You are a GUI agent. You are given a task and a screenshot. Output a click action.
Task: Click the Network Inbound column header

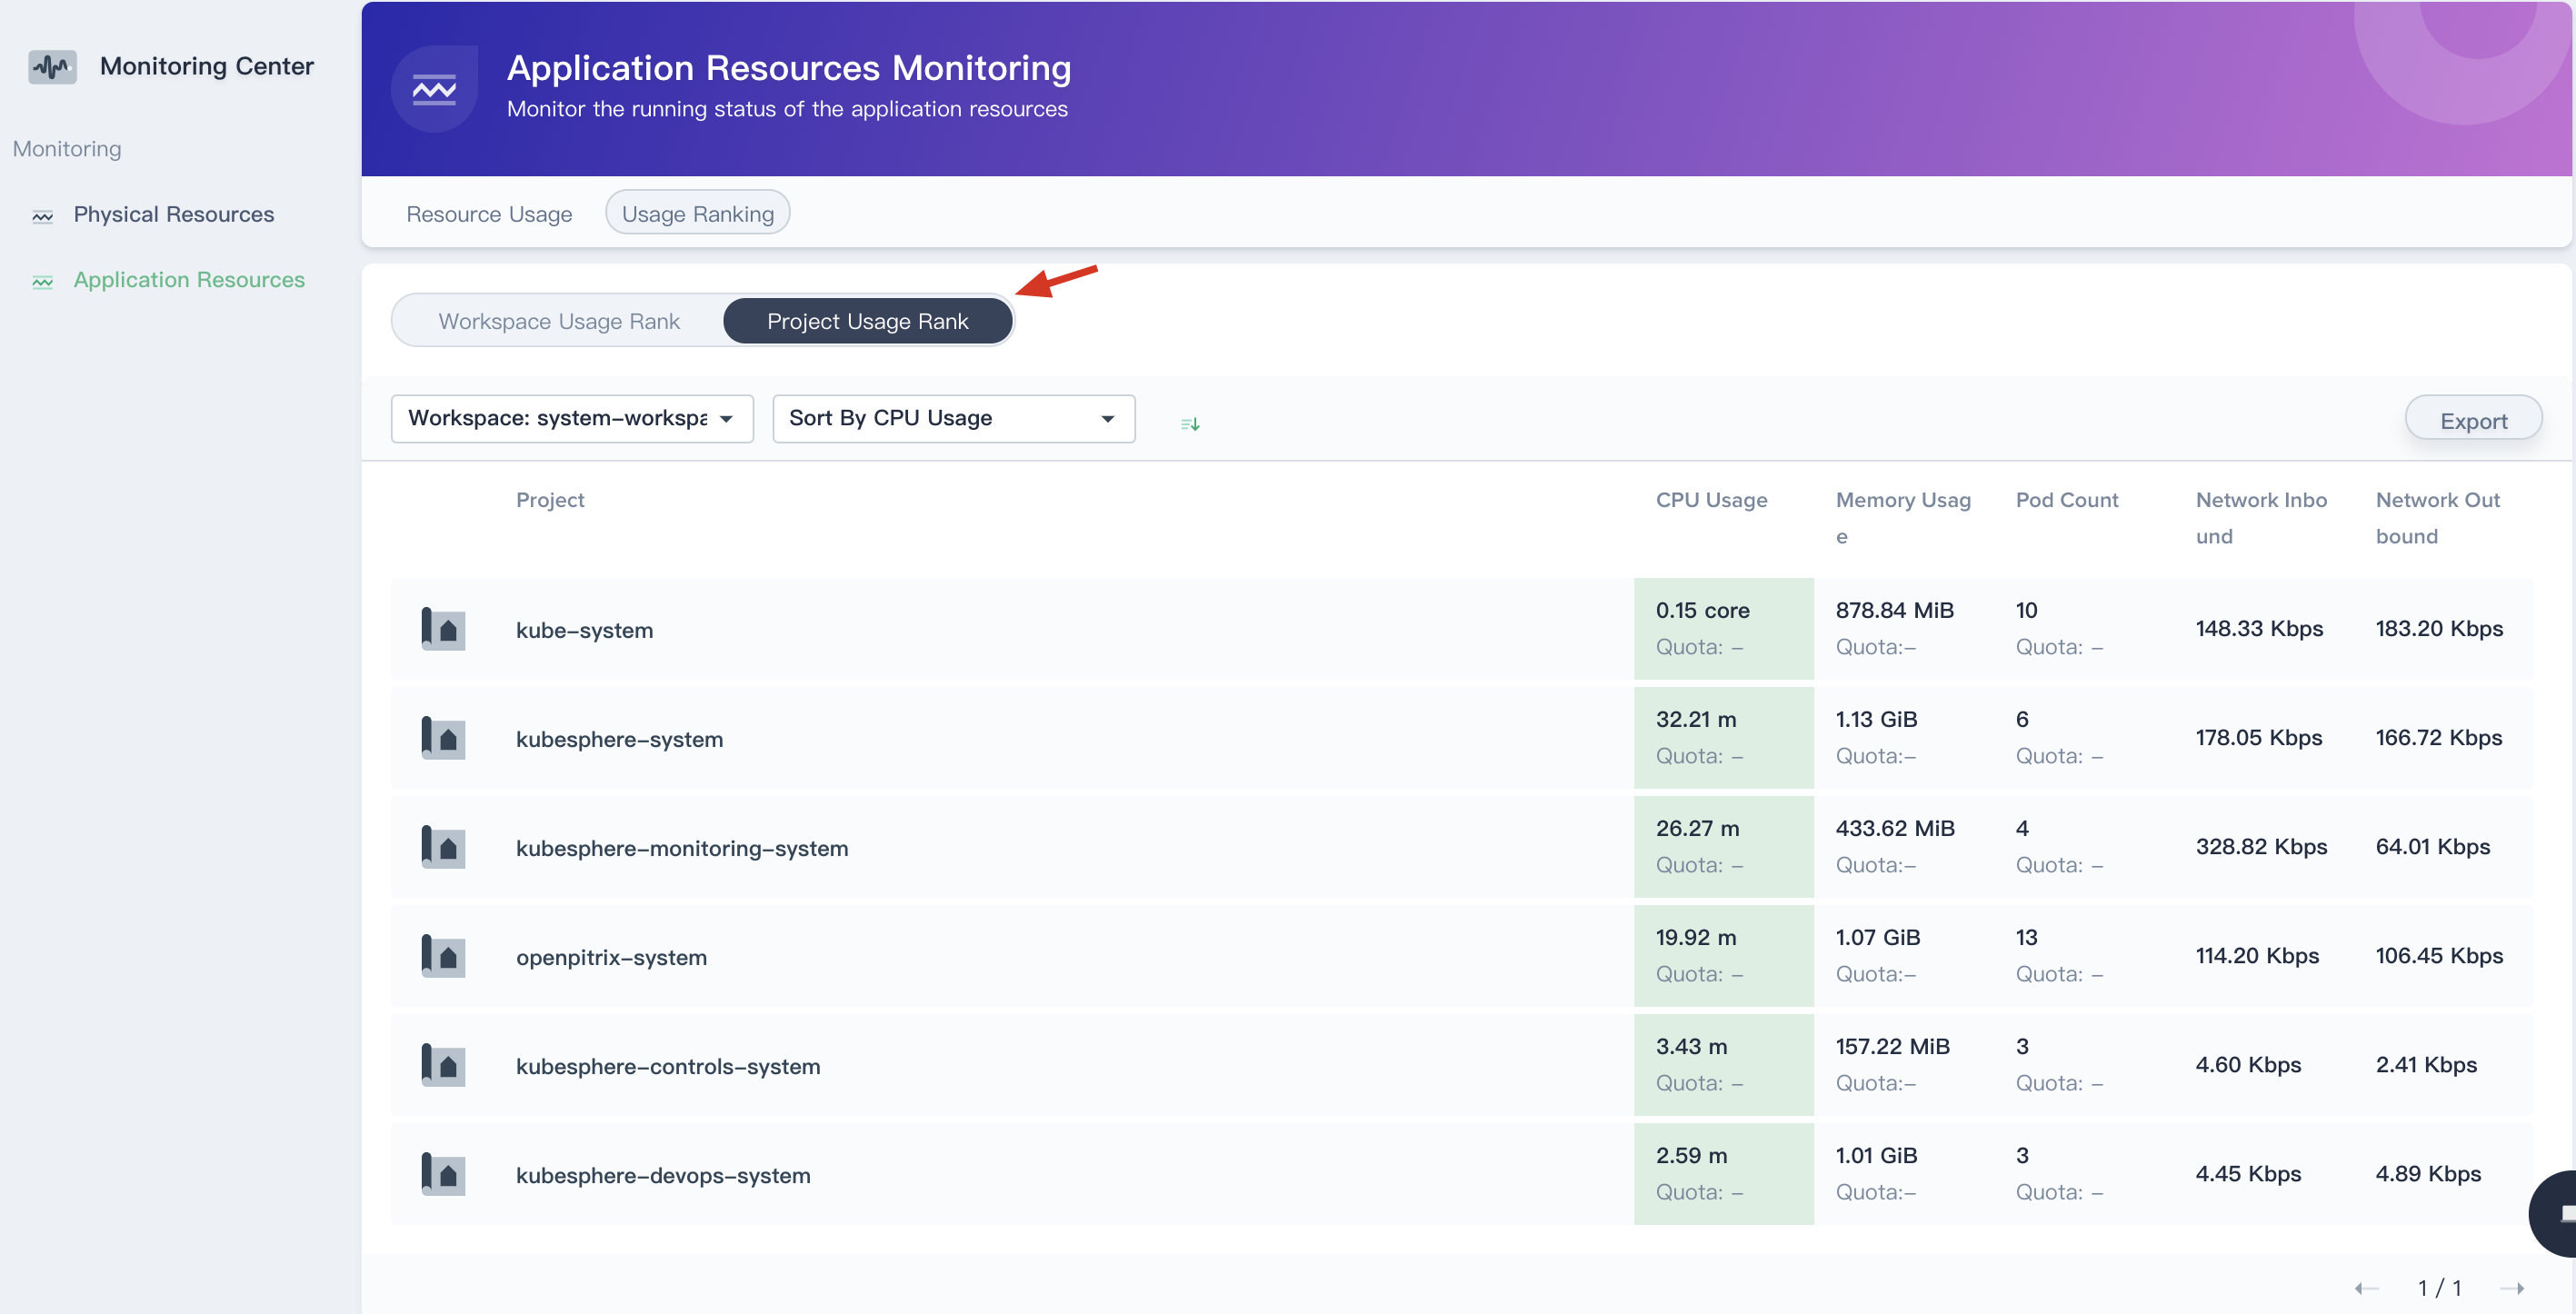pyautogui.click(x=2261, y=518)
